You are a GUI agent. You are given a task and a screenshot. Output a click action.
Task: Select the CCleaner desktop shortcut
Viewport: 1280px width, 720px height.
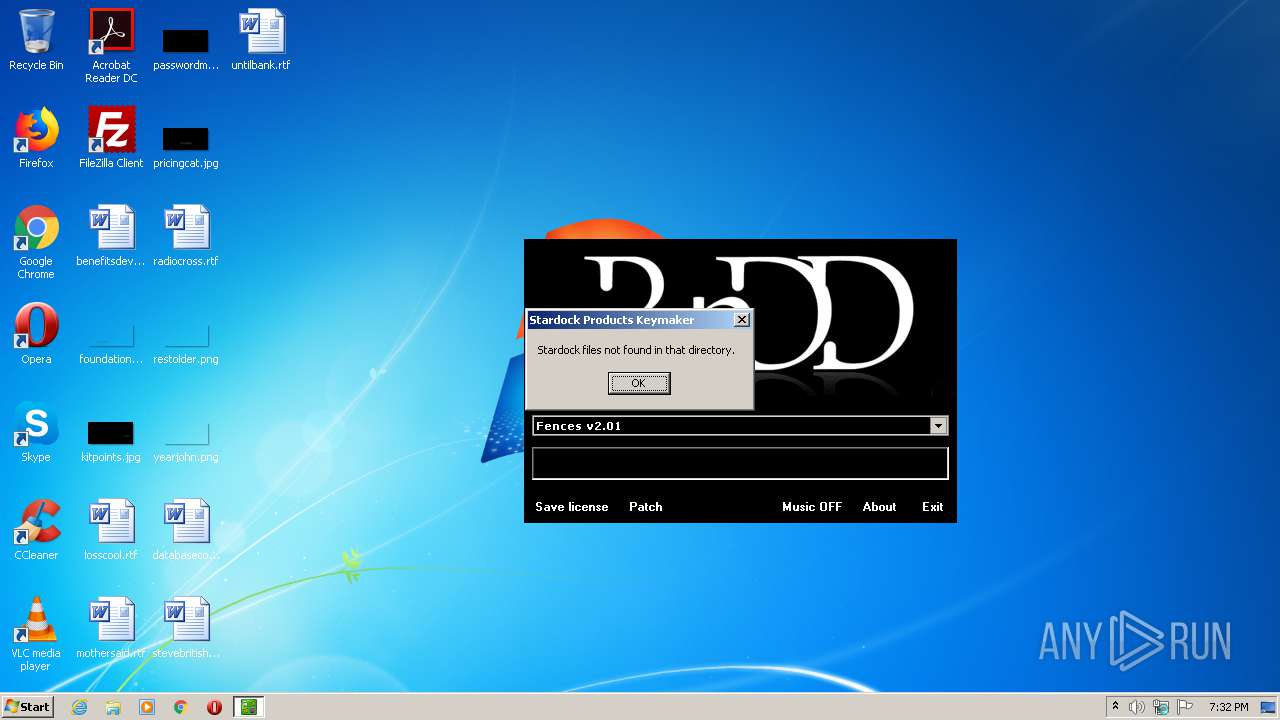click(x=36, y=531)
